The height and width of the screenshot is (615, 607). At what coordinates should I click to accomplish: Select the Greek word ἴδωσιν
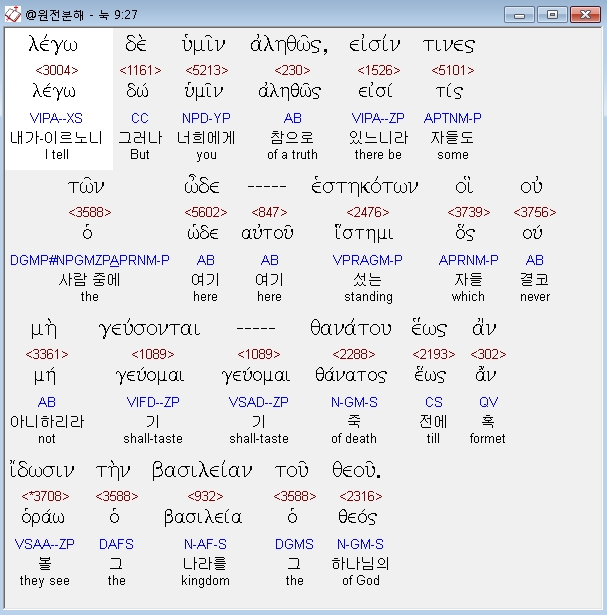pos(42,471)
